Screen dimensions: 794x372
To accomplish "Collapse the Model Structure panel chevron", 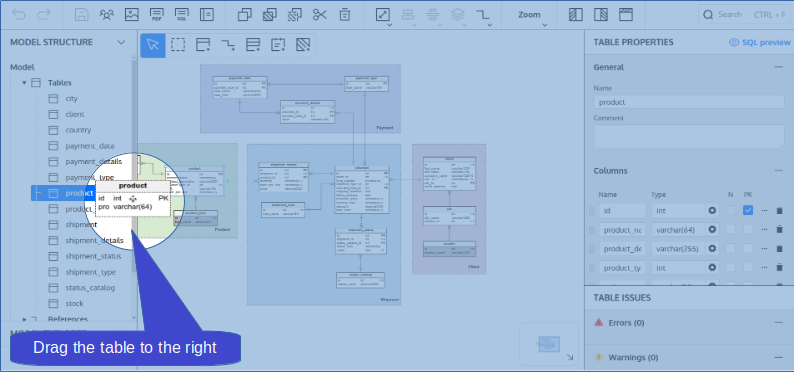I will click(121, 42).
